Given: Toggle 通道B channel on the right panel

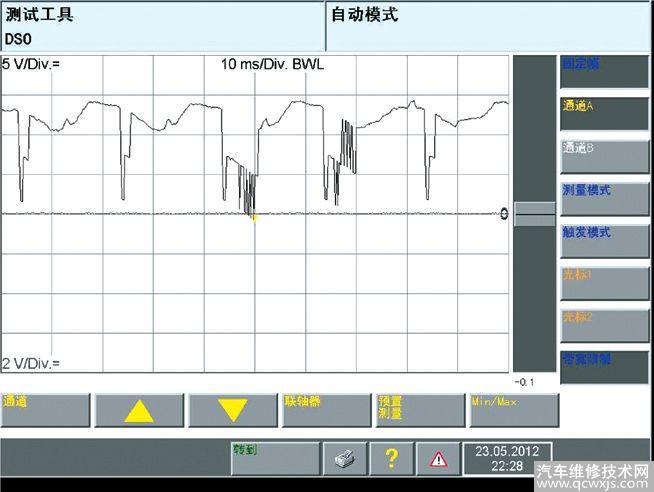Looking at the screenshot, I should 604,157.
